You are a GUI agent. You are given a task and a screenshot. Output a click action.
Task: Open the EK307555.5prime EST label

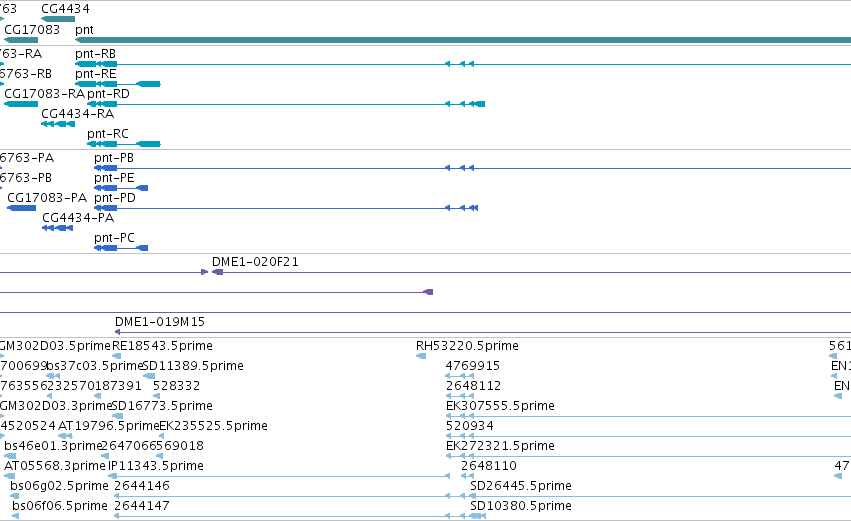[500, 406]
